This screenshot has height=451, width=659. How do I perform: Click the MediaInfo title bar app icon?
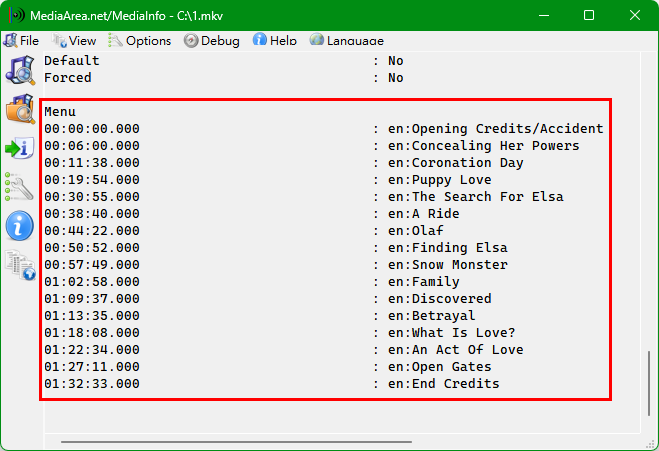(x=17, y=15)
